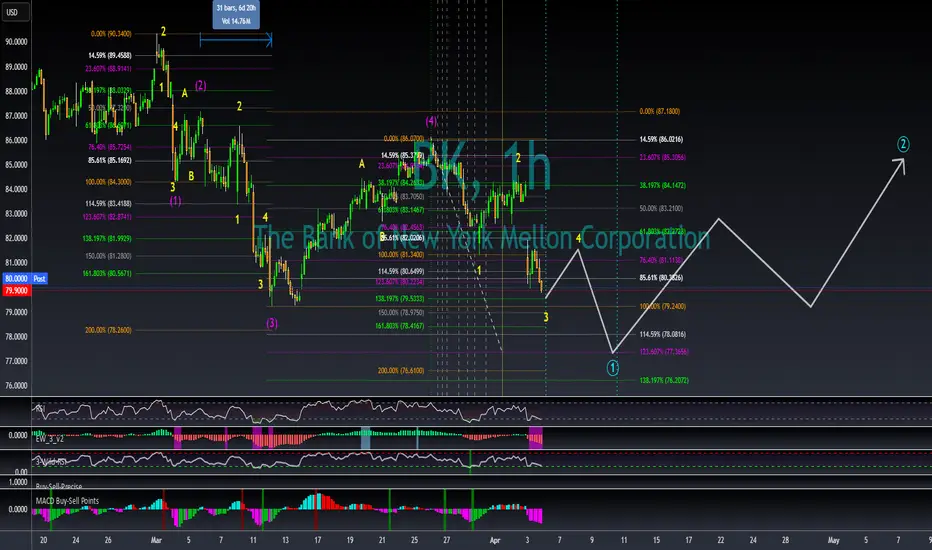The image size is (932, 550).
Task: Select the EW_3_v2 indicator label
Action: [49, 439]
